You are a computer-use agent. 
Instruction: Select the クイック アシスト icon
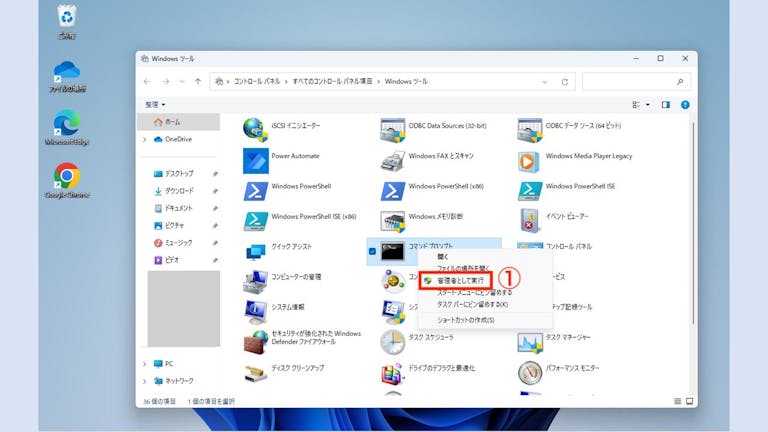click(255, 252)
